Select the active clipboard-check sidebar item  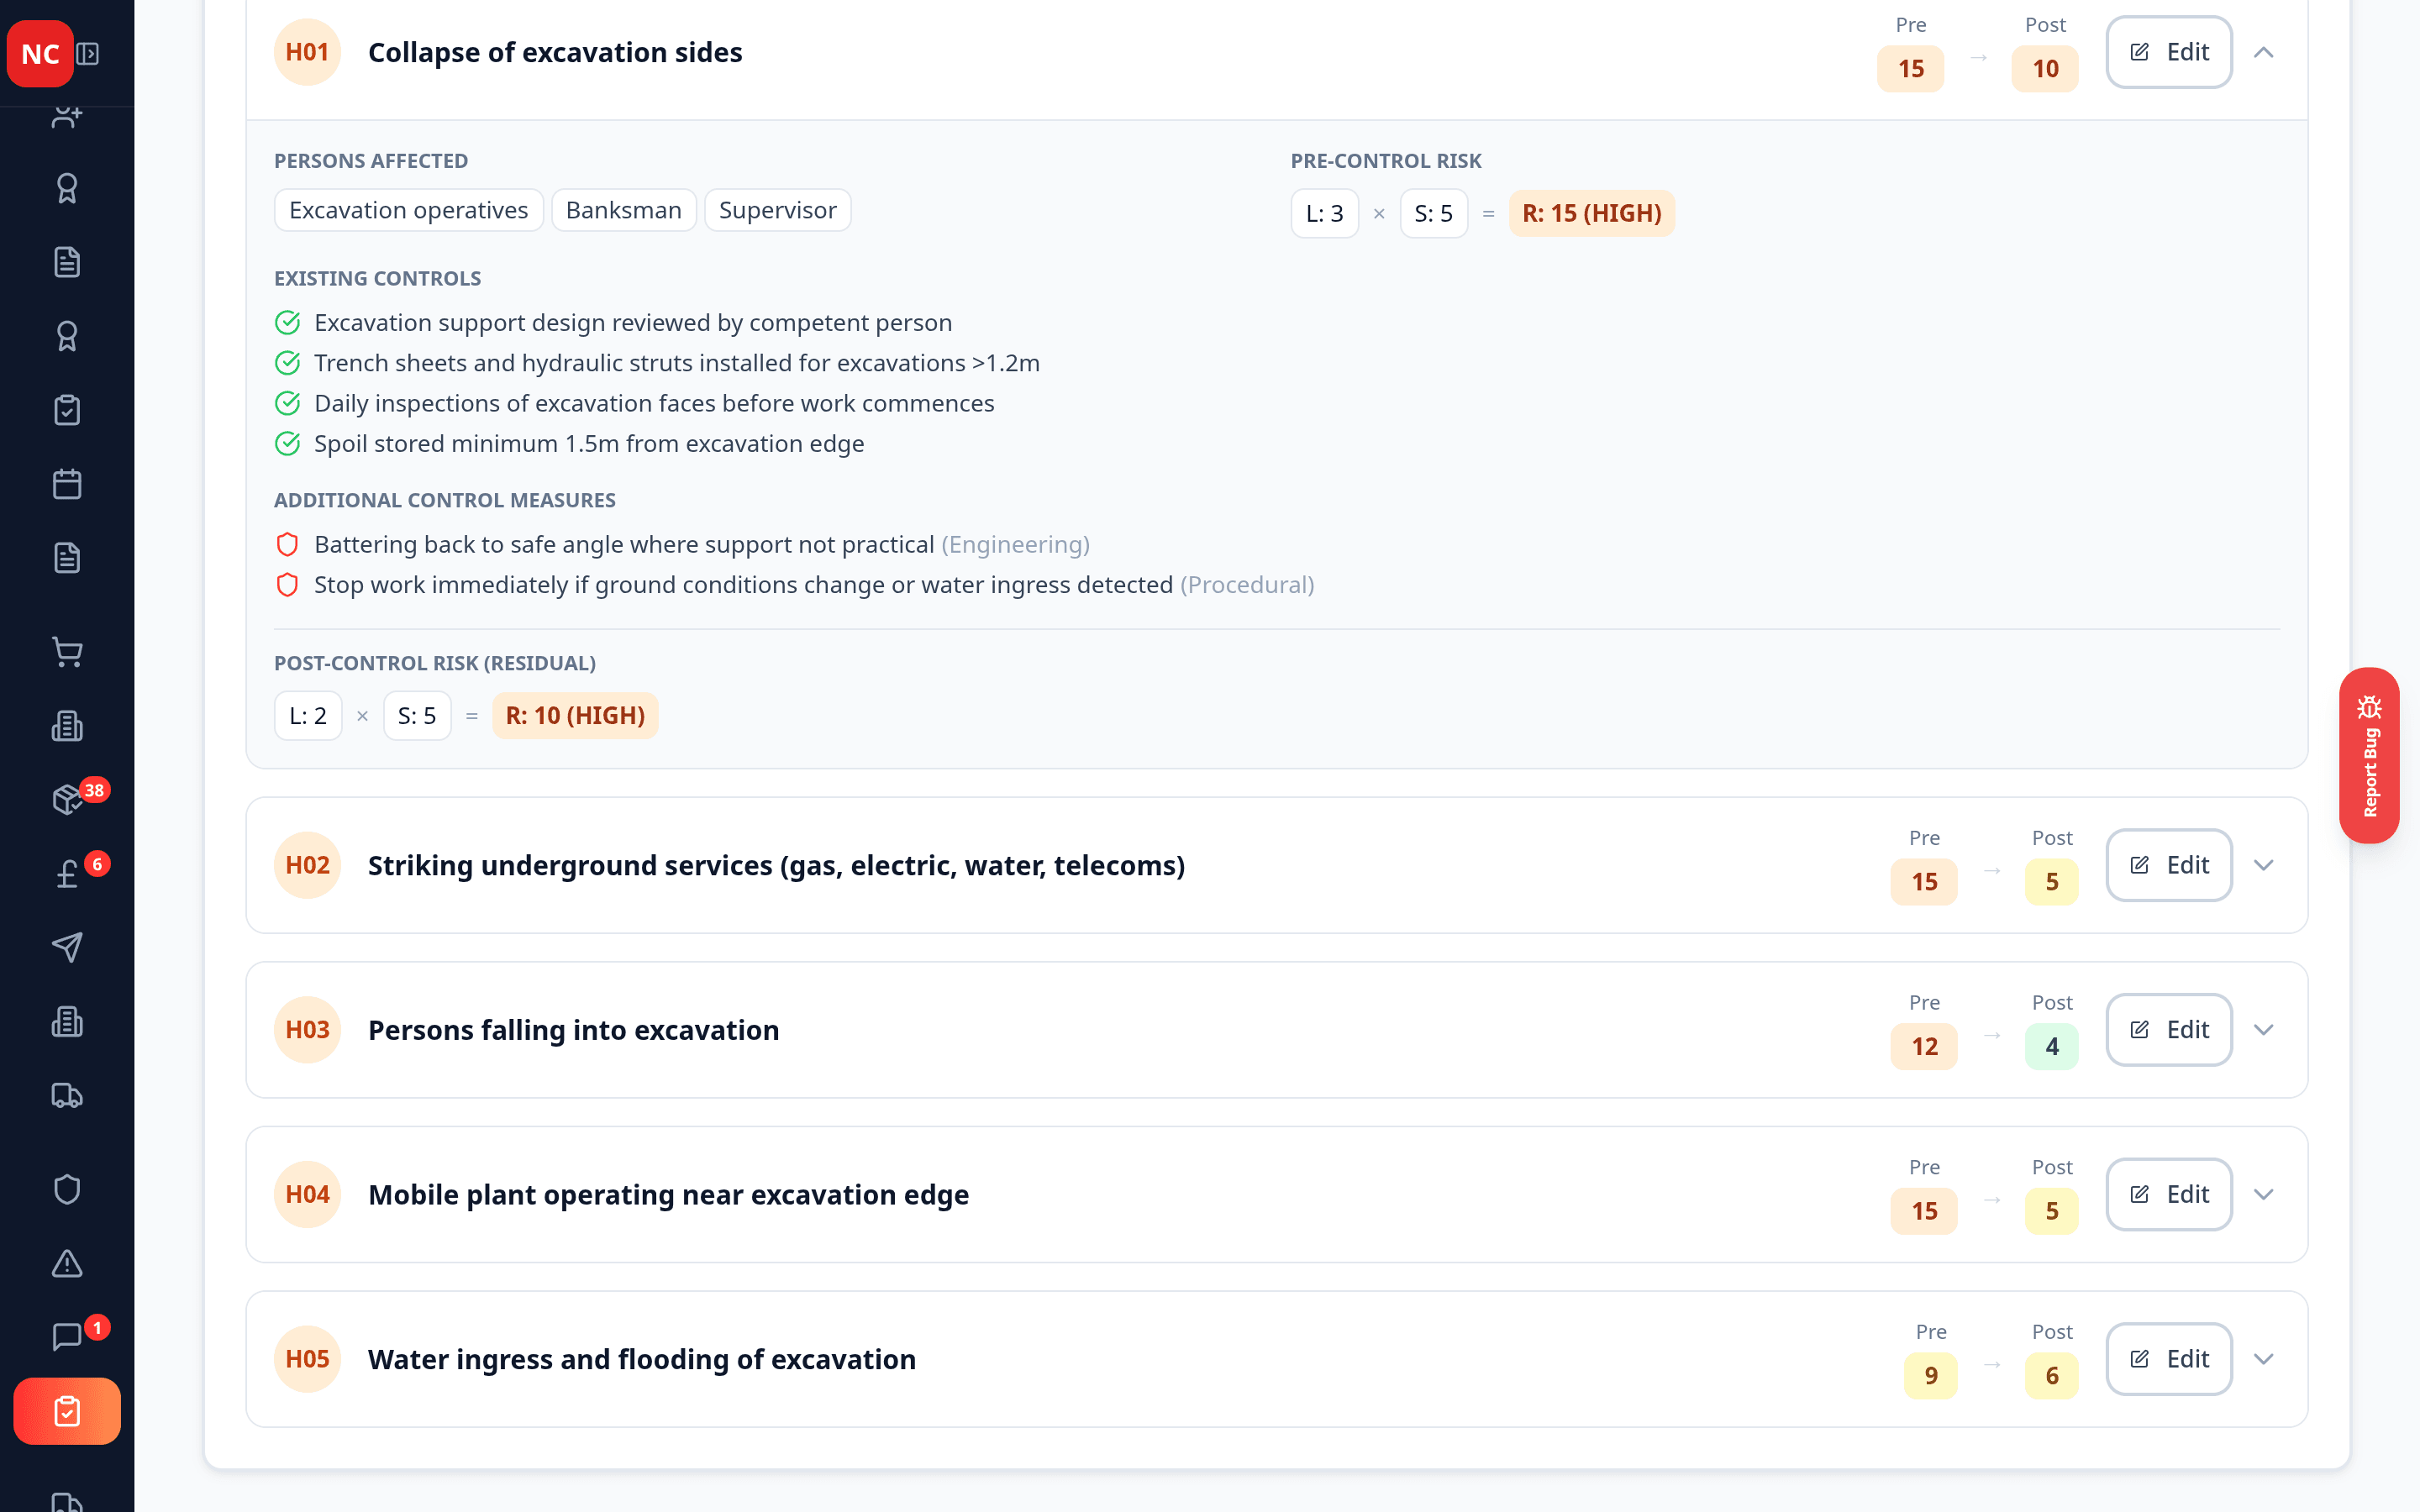point(67,1411)
